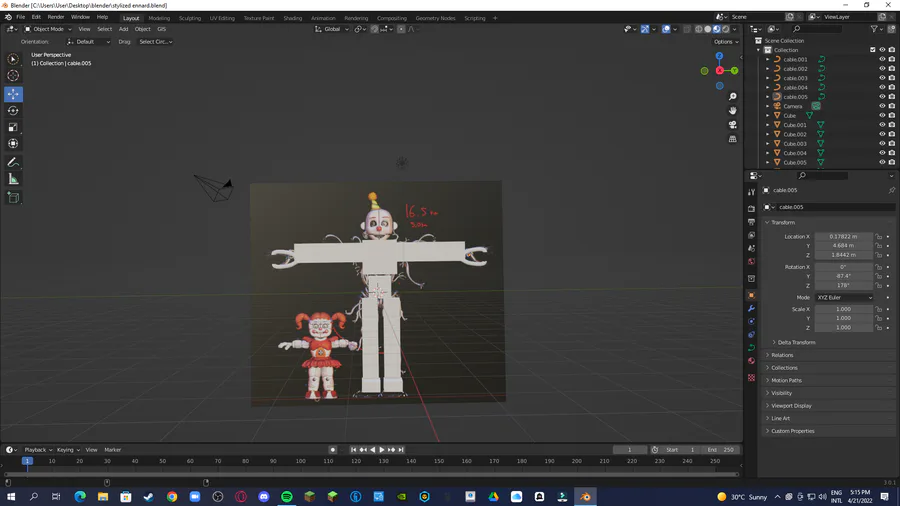Hide cable.003 in viewport via eye icon
The height and width of the screenshot is (506, 900).
tap(882, 78)
